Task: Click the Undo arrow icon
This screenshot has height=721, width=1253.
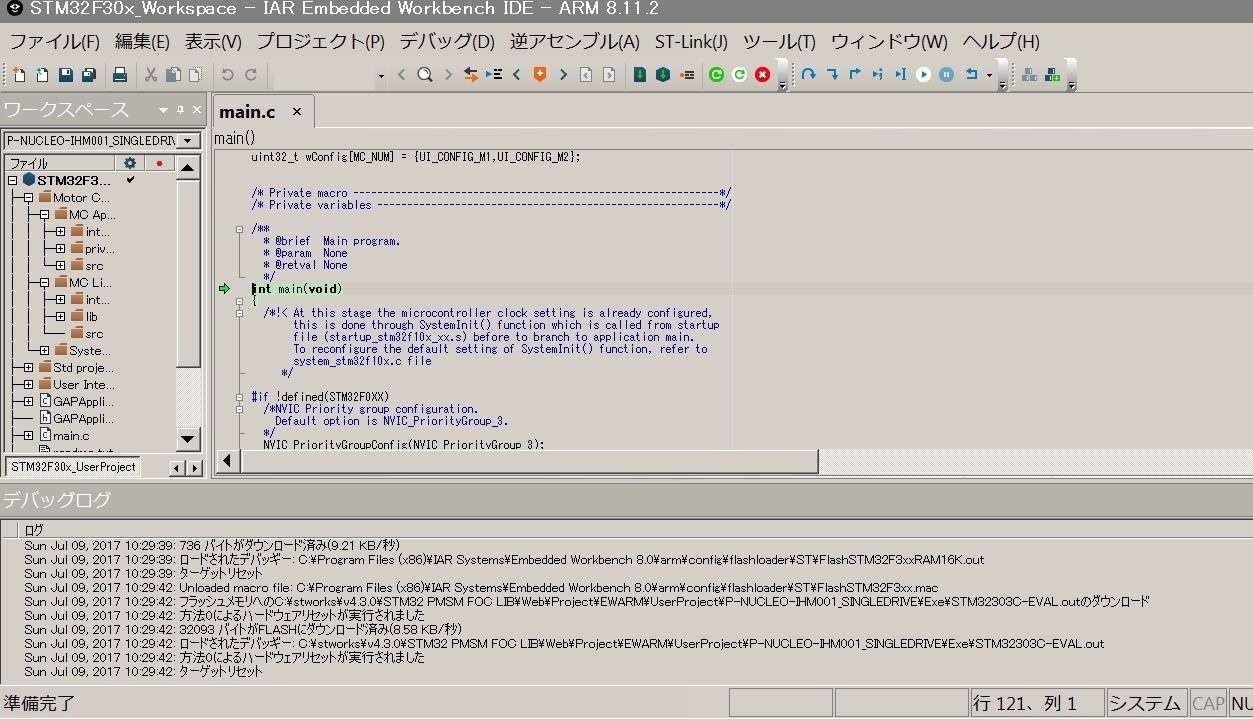Action: [227, 75]
